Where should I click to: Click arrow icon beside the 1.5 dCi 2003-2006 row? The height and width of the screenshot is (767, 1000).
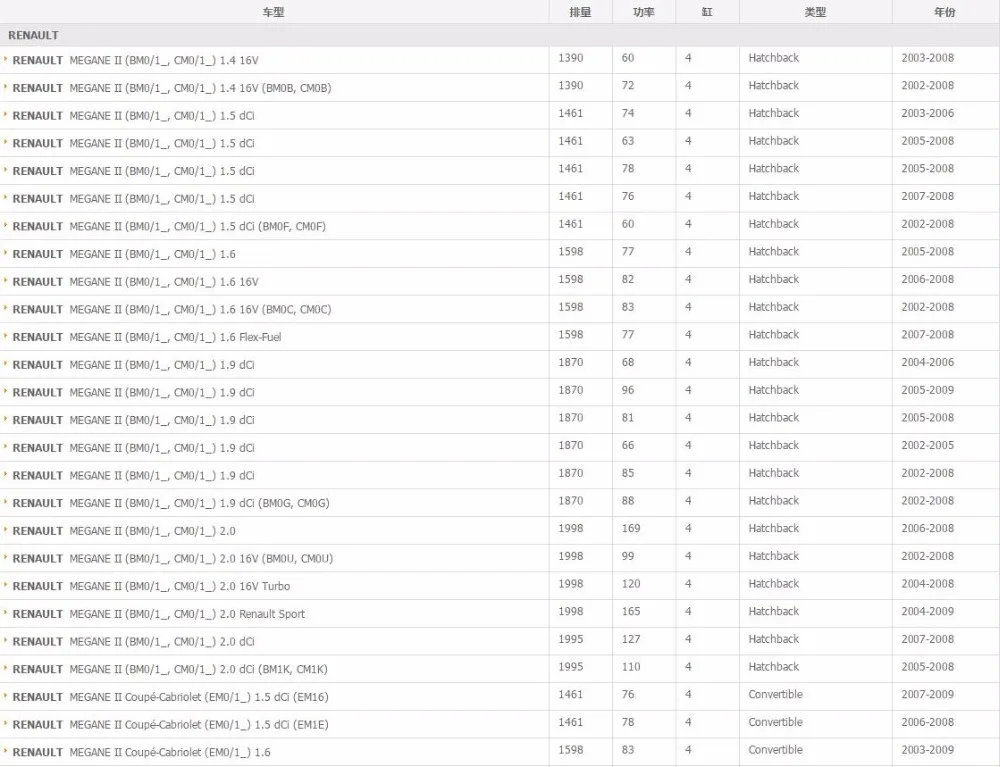[x=6, y=114]
